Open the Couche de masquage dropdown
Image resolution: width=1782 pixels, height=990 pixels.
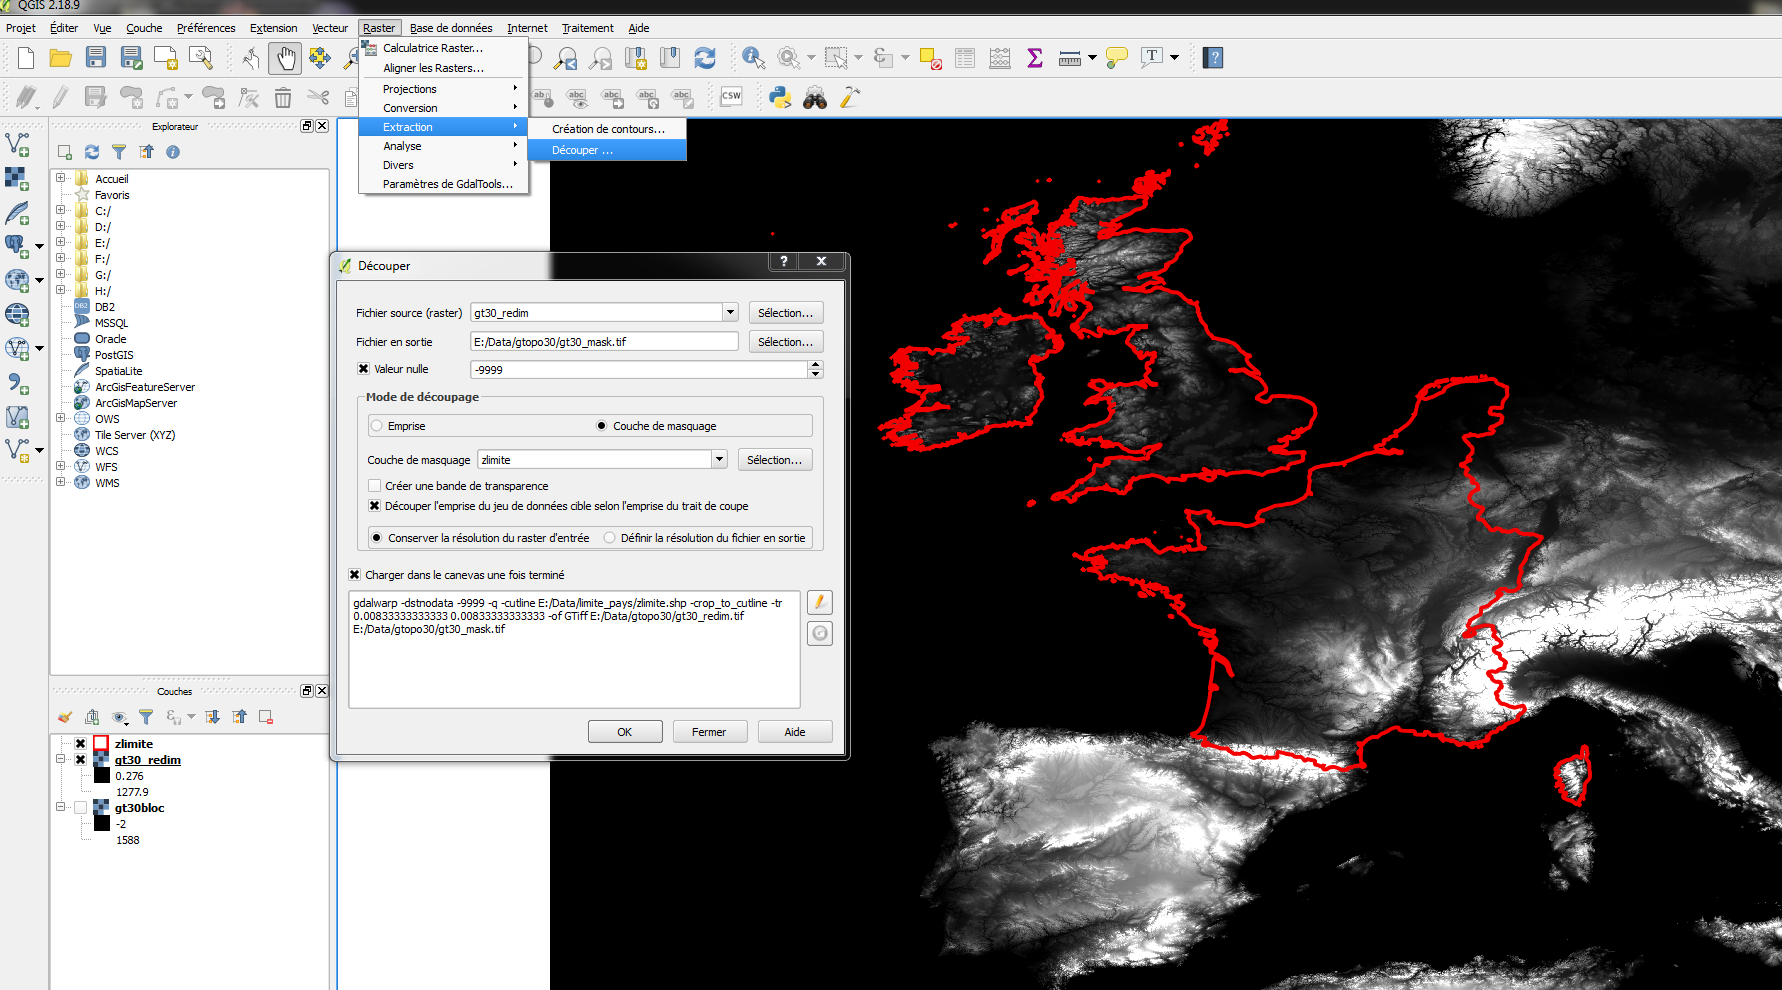click(x=719, y=460)
